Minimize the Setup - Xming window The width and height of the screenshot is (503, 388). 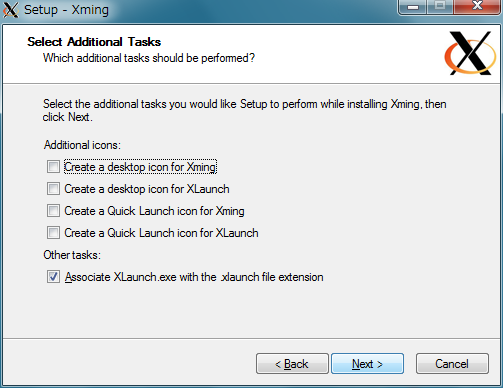[x=413, y=7]
